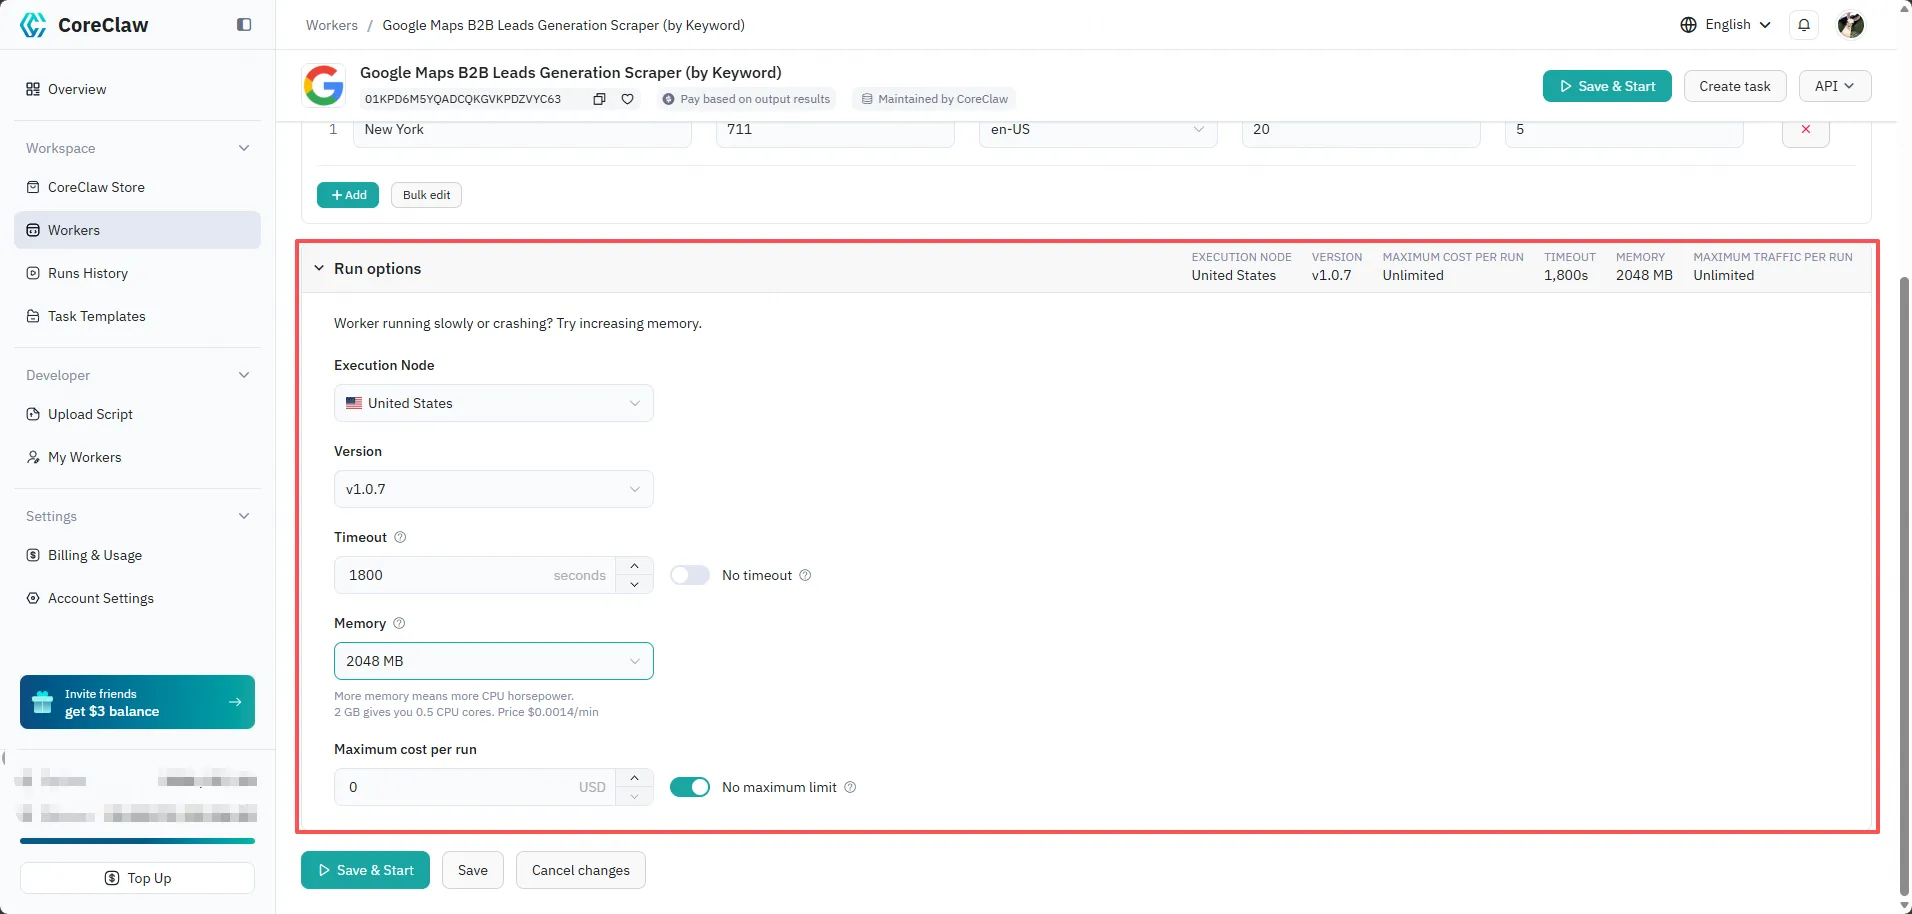Open My Workers page
The image size is (1912, 914).
(137, 457)
